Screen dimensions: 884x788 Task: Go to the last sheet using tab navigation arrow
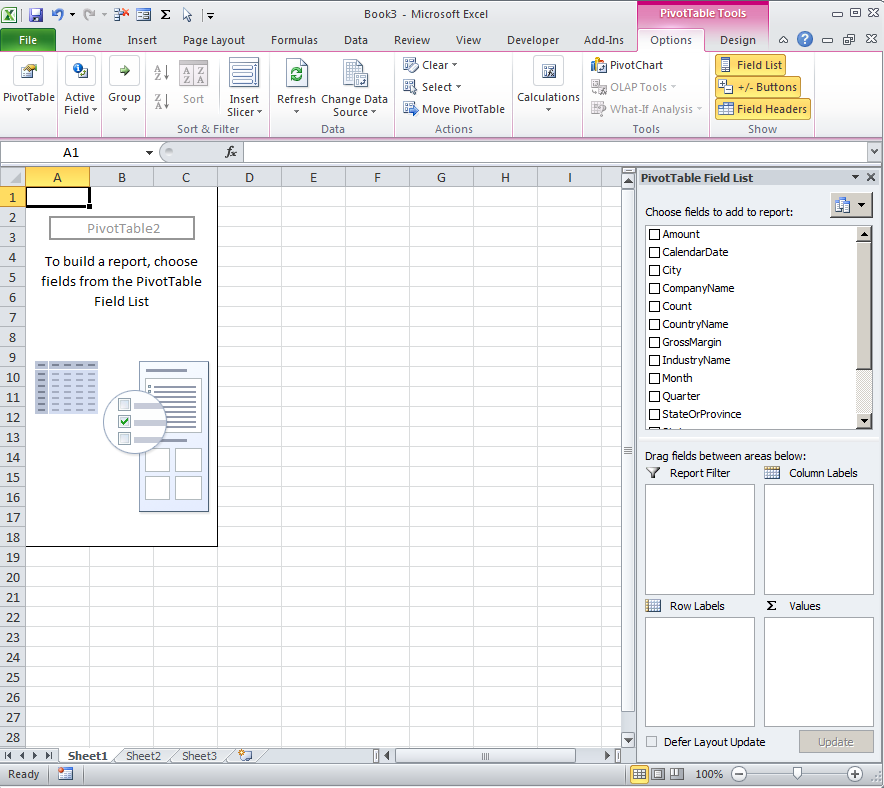49,755
